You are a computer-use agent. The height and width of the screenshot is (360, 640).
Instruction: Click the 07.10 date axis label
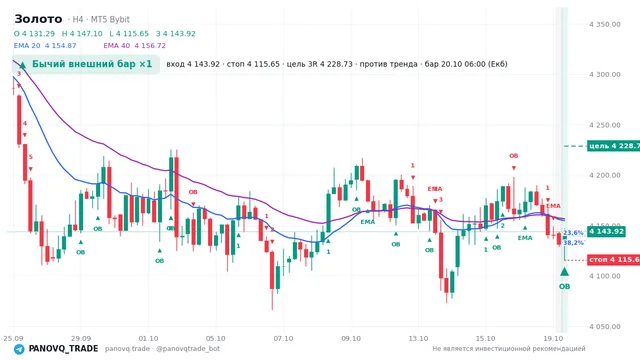pos(283,338)
